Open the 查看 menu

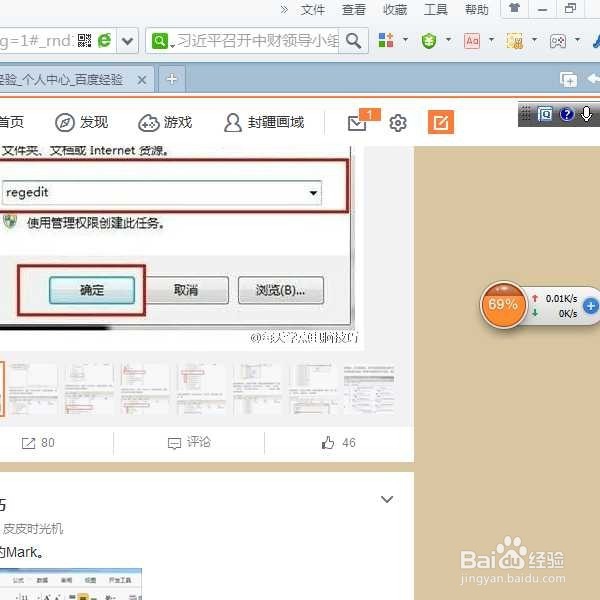pyautogui.click(x=354, y=10)
